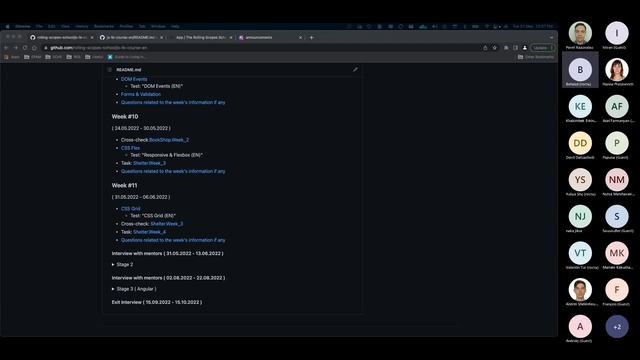640x360 pixels.
Task: Open the CSS Flex link
Action: tap(130, 148)
